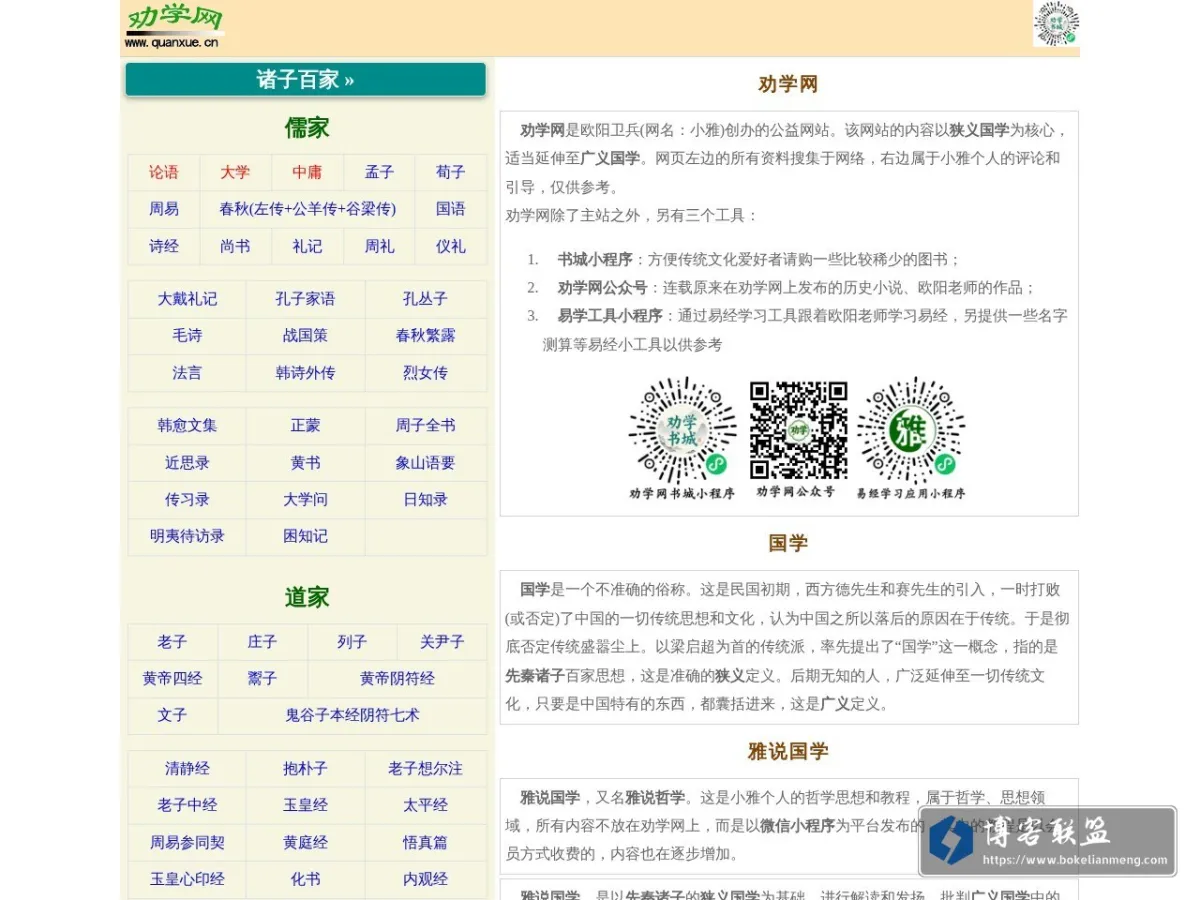Open the 老子 link under 道家

172,642
